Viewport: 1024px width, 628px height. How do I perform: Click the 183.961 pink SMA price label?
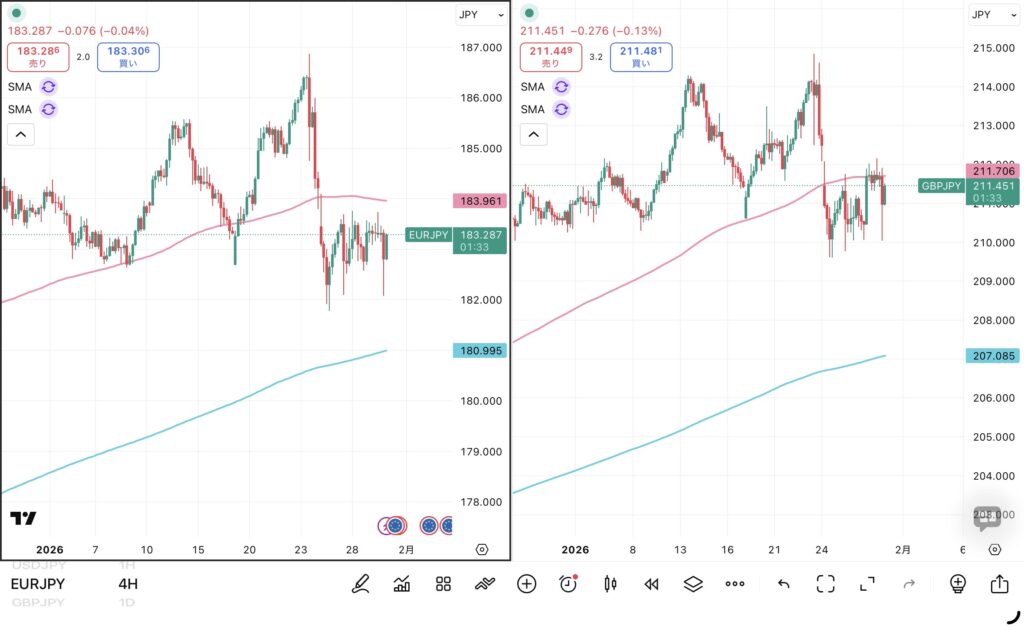[480, 201]
